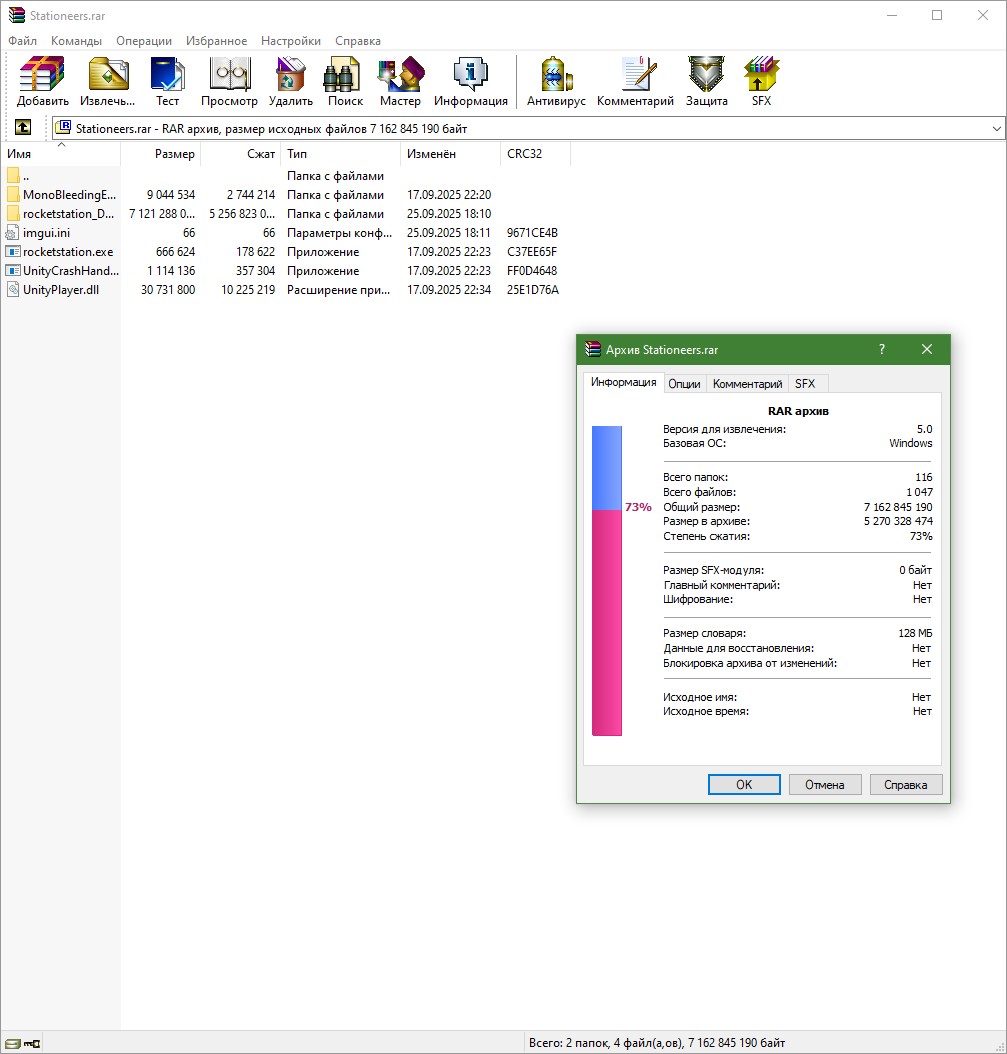Image resolution: width=1007 pixels, height=1054 pixels.
Task: Select the imgui.ini file name
Action: click(46, 233)
